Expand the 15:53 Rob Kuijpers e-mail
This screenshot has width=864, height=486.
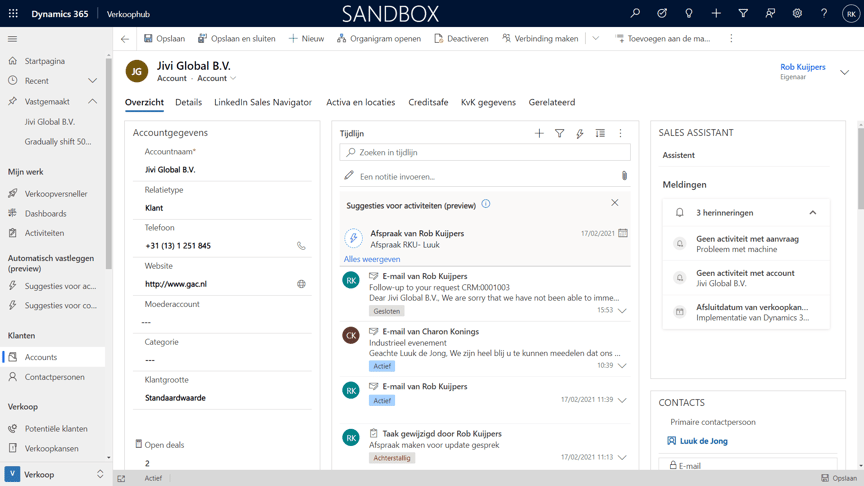tap(622, 311)
